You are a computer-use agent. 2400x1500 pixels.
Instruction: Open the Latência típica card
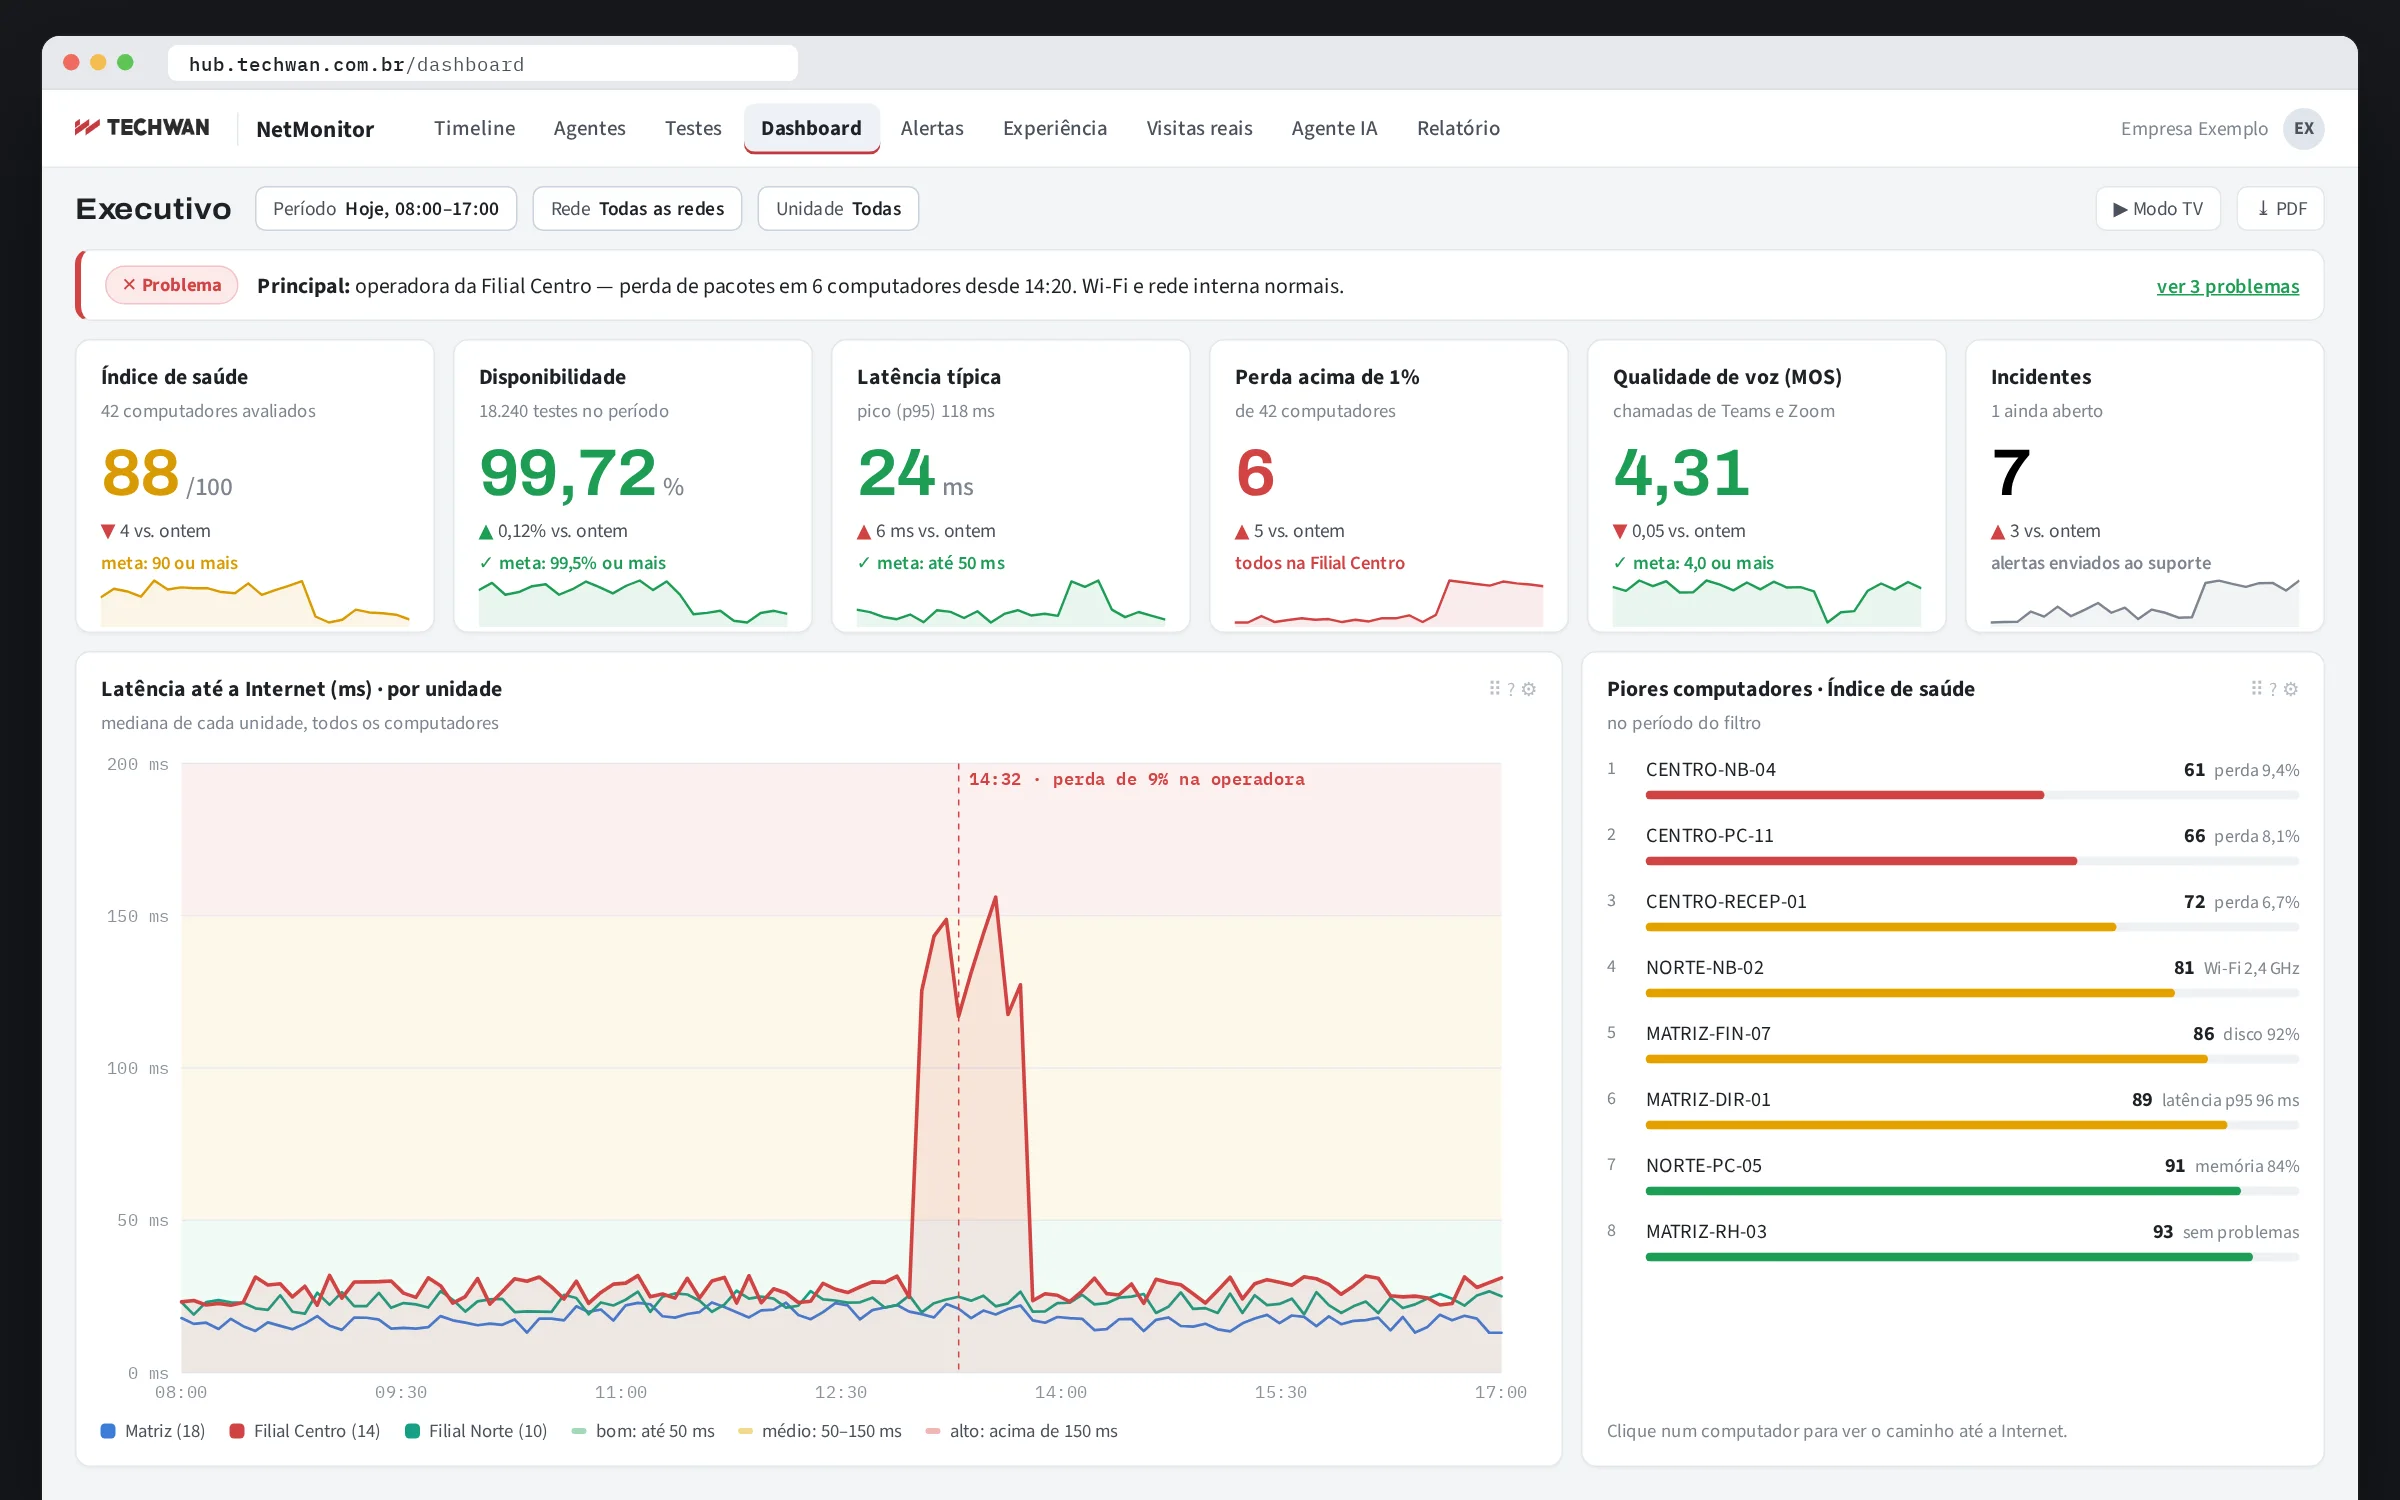point(1011,486)
